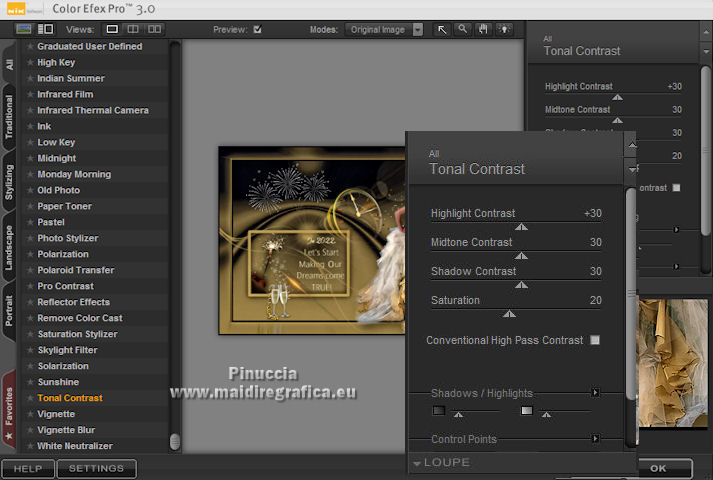Image resolution: width=713 pixels, height=480 pixels.
Task: Toggle the favorite star for Indian Summer
Action: pos(30,78)
